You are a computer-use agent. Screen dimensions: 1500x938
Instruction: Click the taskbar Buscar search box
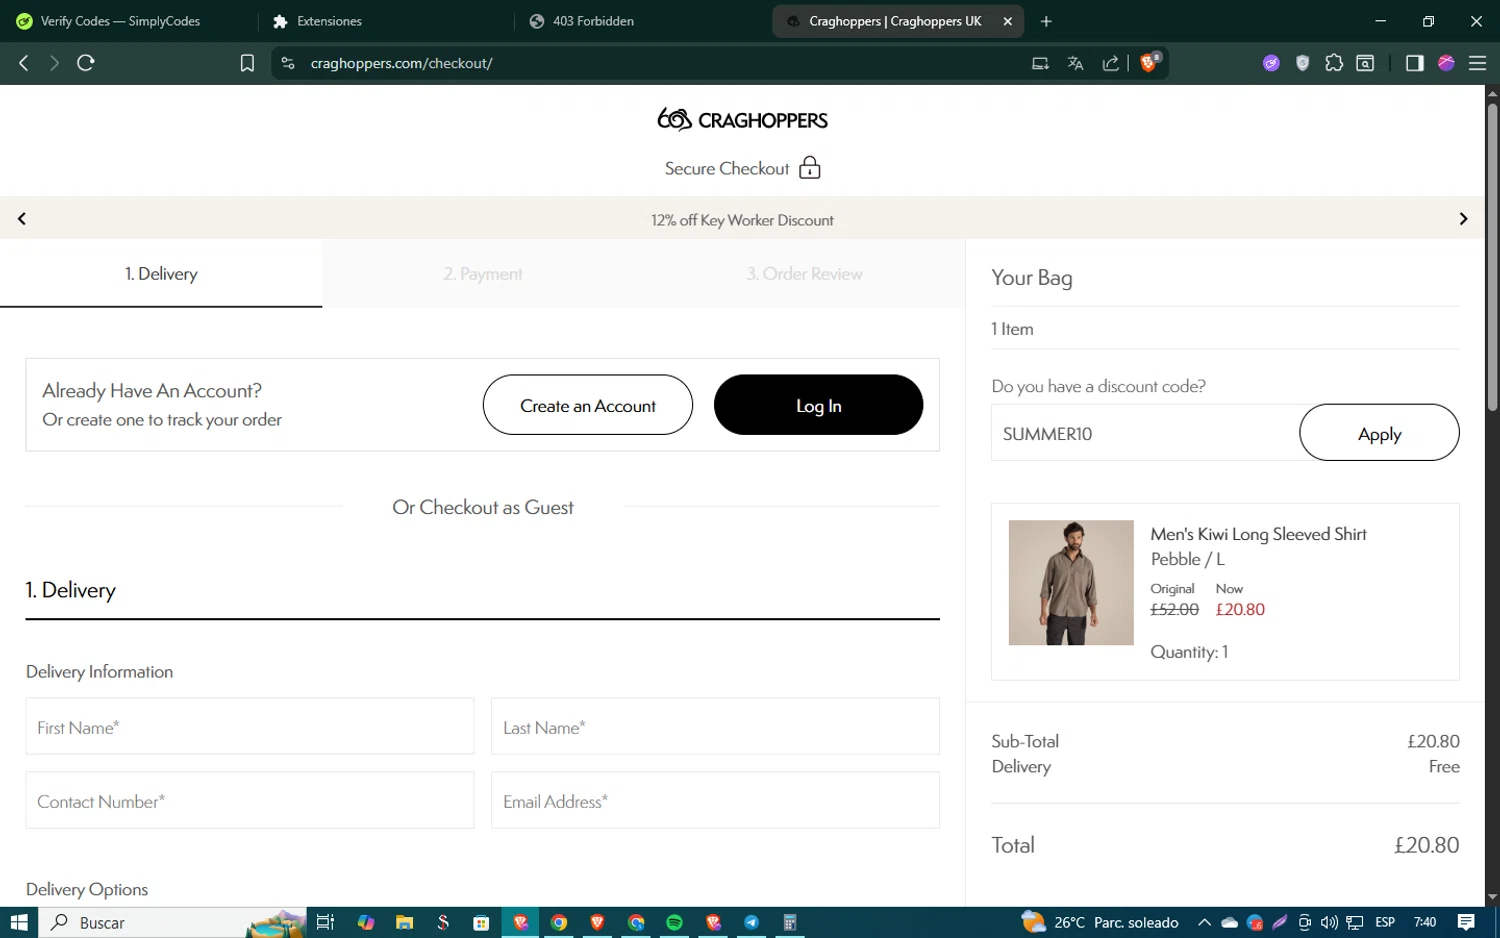coord(172,922)
